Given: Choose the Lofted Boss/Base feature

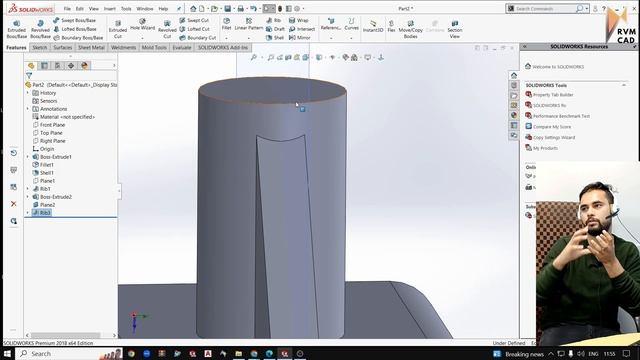Looking at the screenshot, I should (x=75, y=29).
